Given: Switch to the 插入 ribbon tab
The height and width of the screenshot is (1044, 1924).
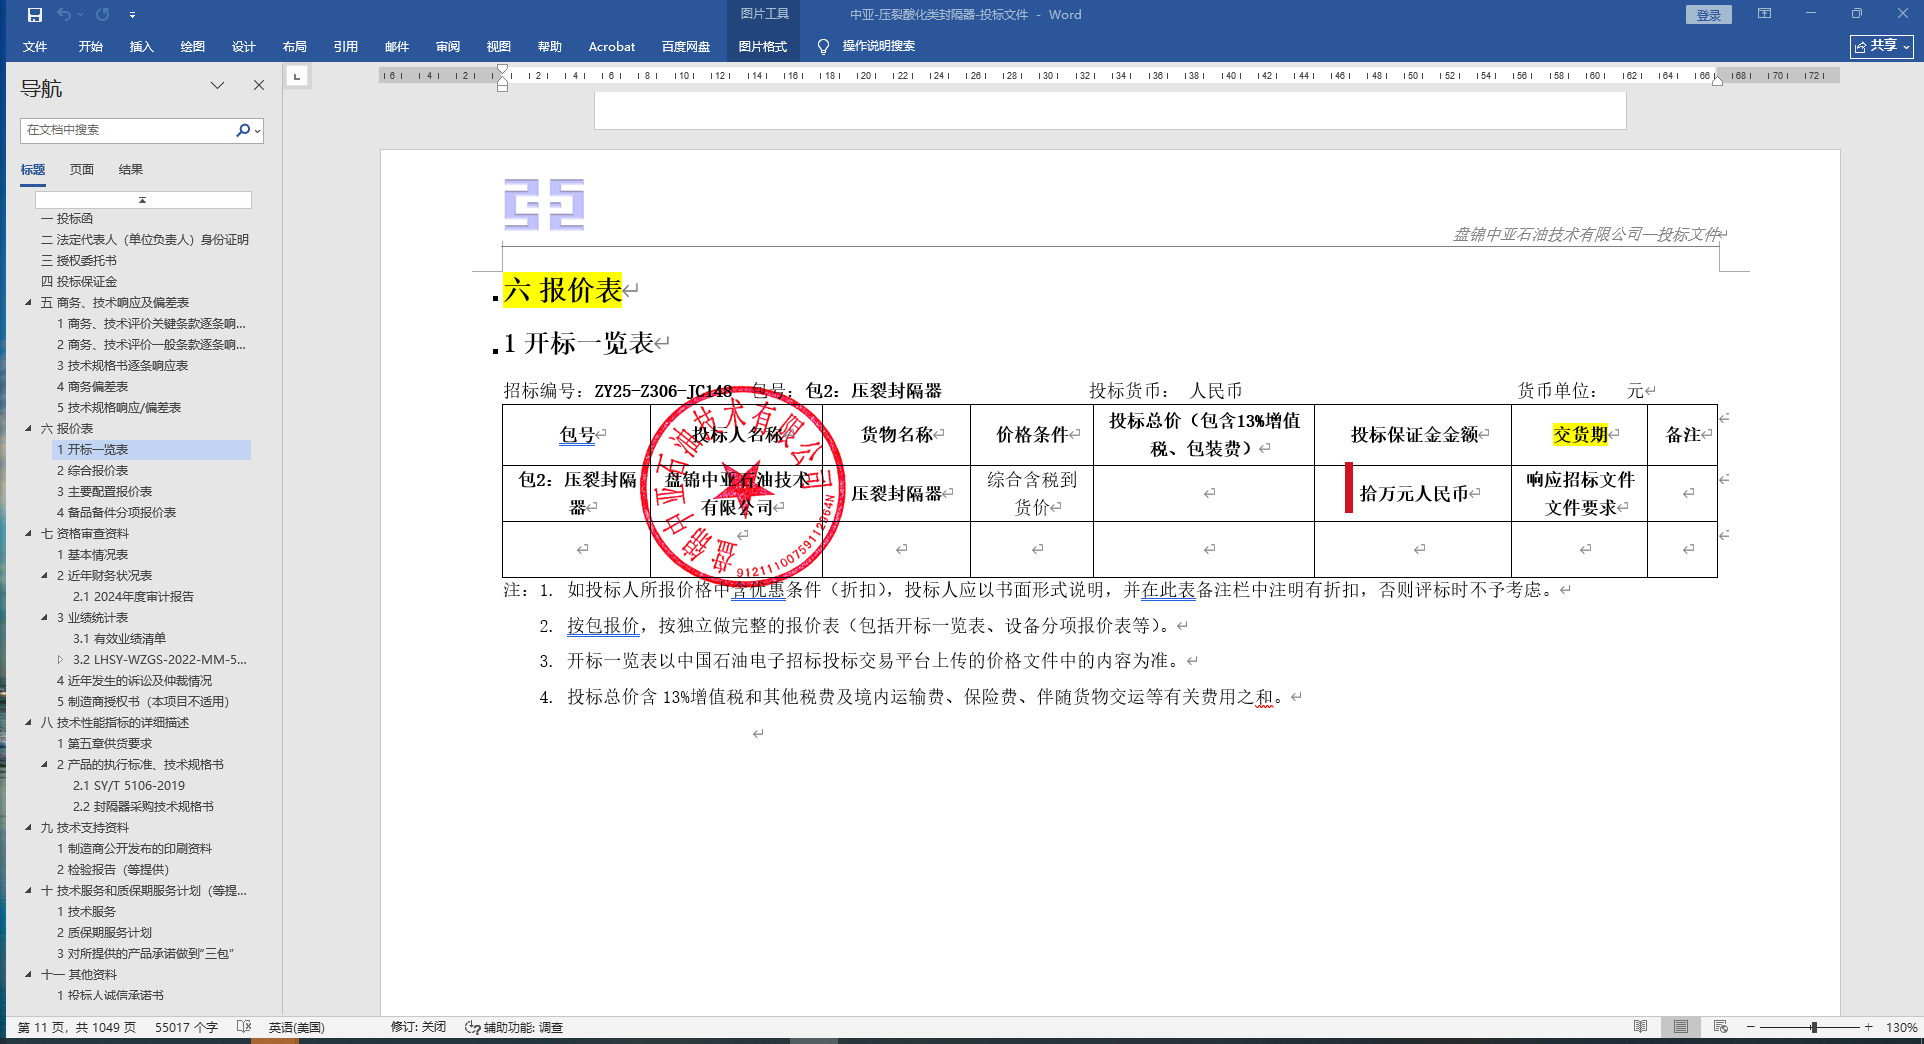Looking at the screenshot, I should pos(142,46).
